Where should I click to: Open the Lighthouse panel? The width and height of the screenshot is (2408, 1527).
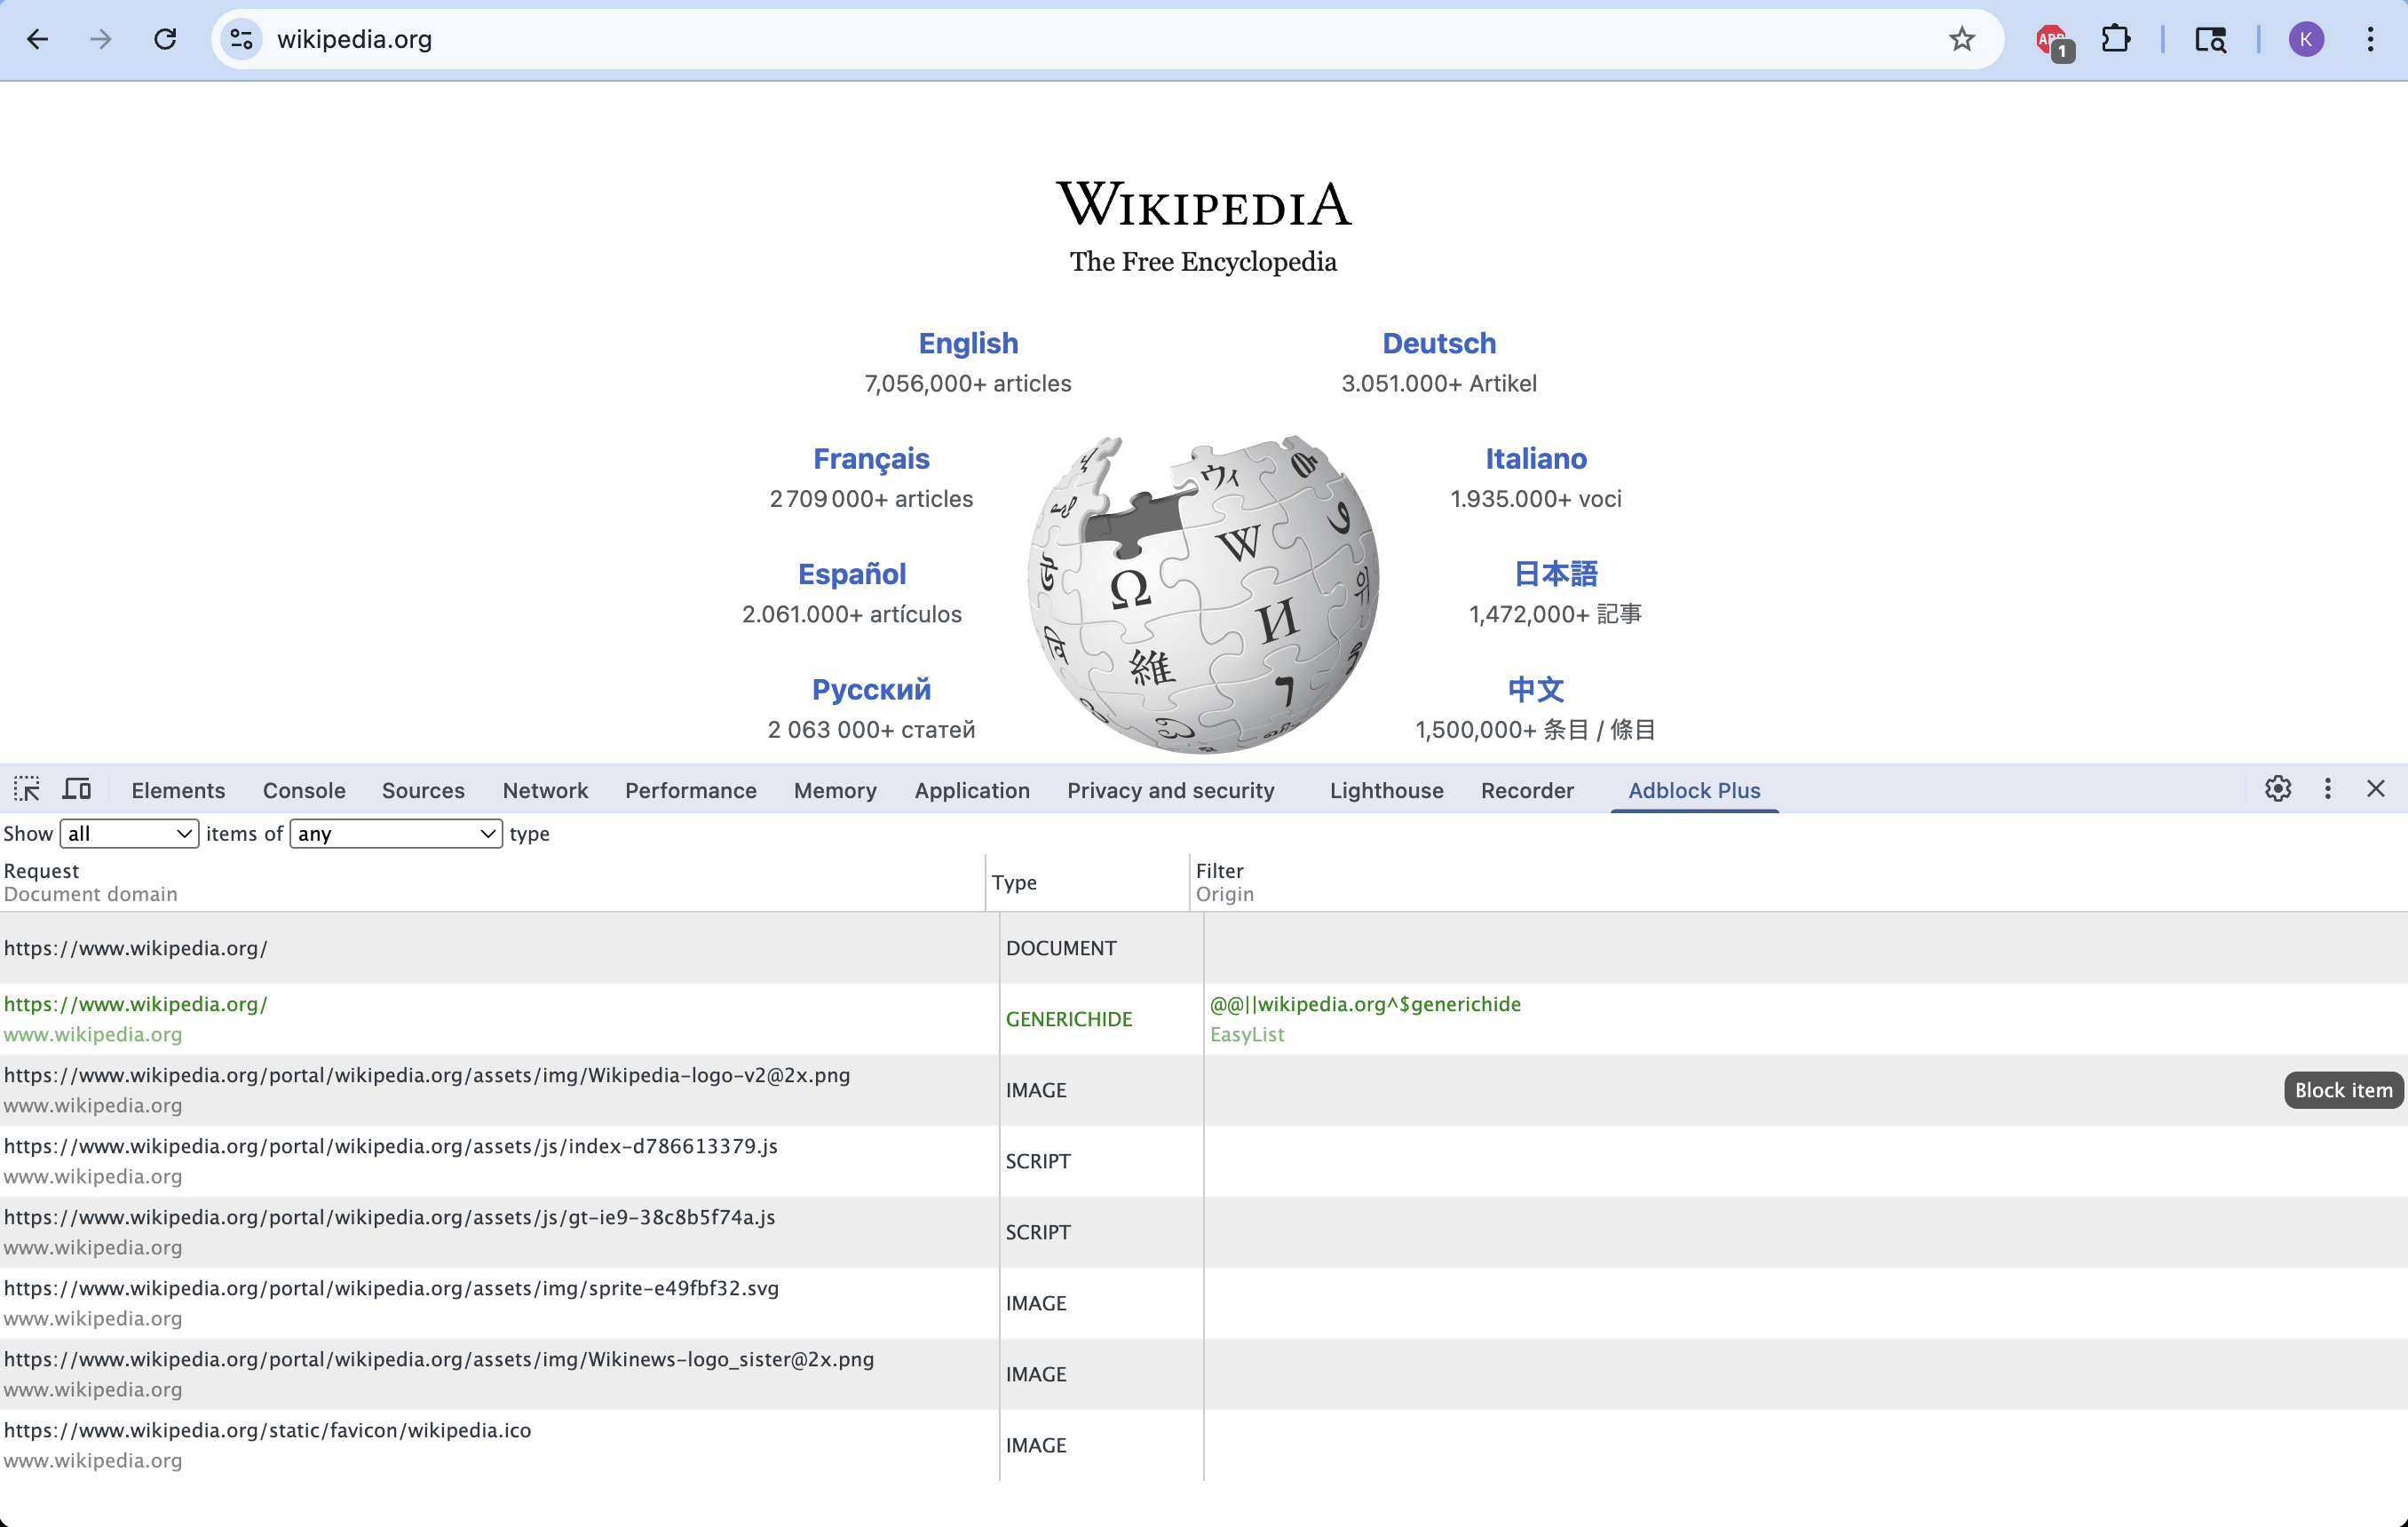(1385, 789)
